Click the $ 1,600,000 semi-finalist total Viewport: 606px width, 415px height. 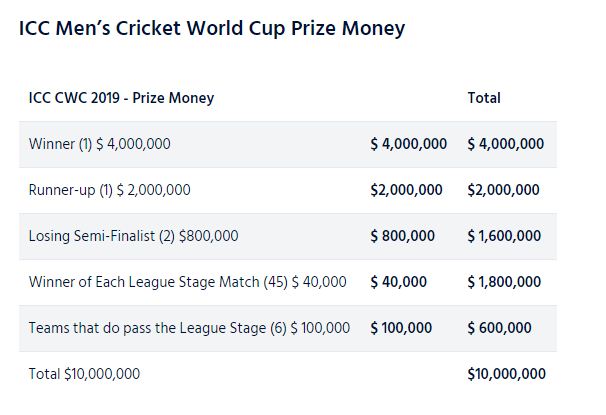click(x=504, y=236)
